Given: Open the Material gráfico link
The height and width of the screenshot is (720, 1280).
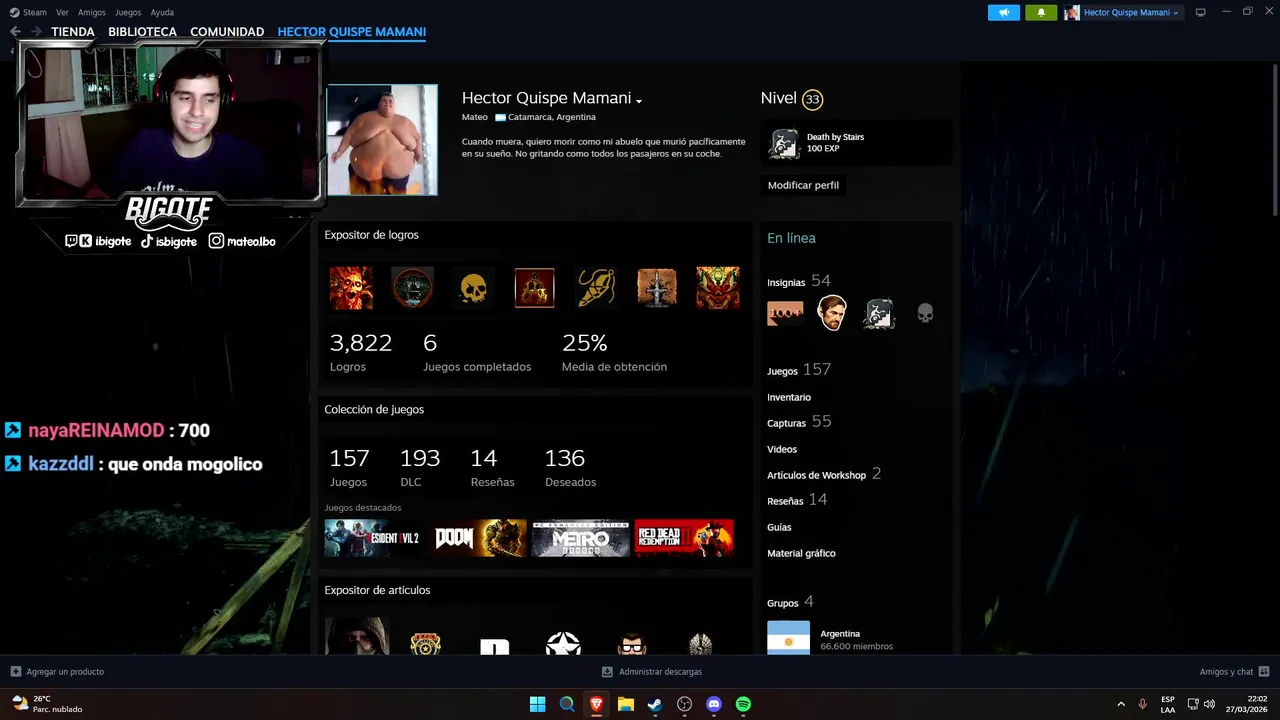Looking at the screenshot, I should pyautogui.click(x=801, y=553).
